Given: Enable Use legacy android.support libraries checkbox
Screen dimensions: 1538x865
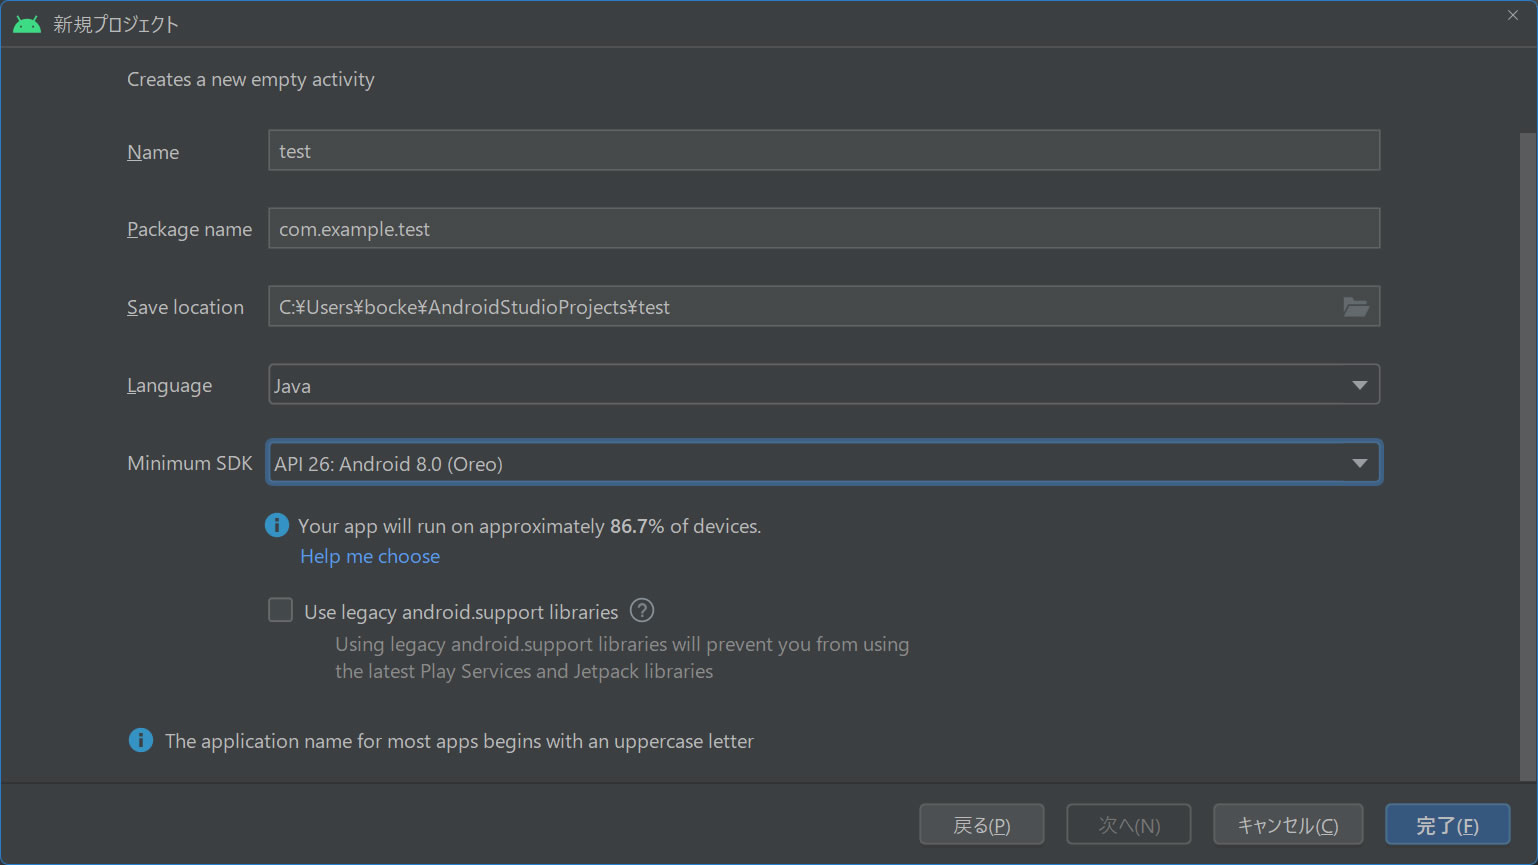Looking at the screenshot, I should pos(281,610).
